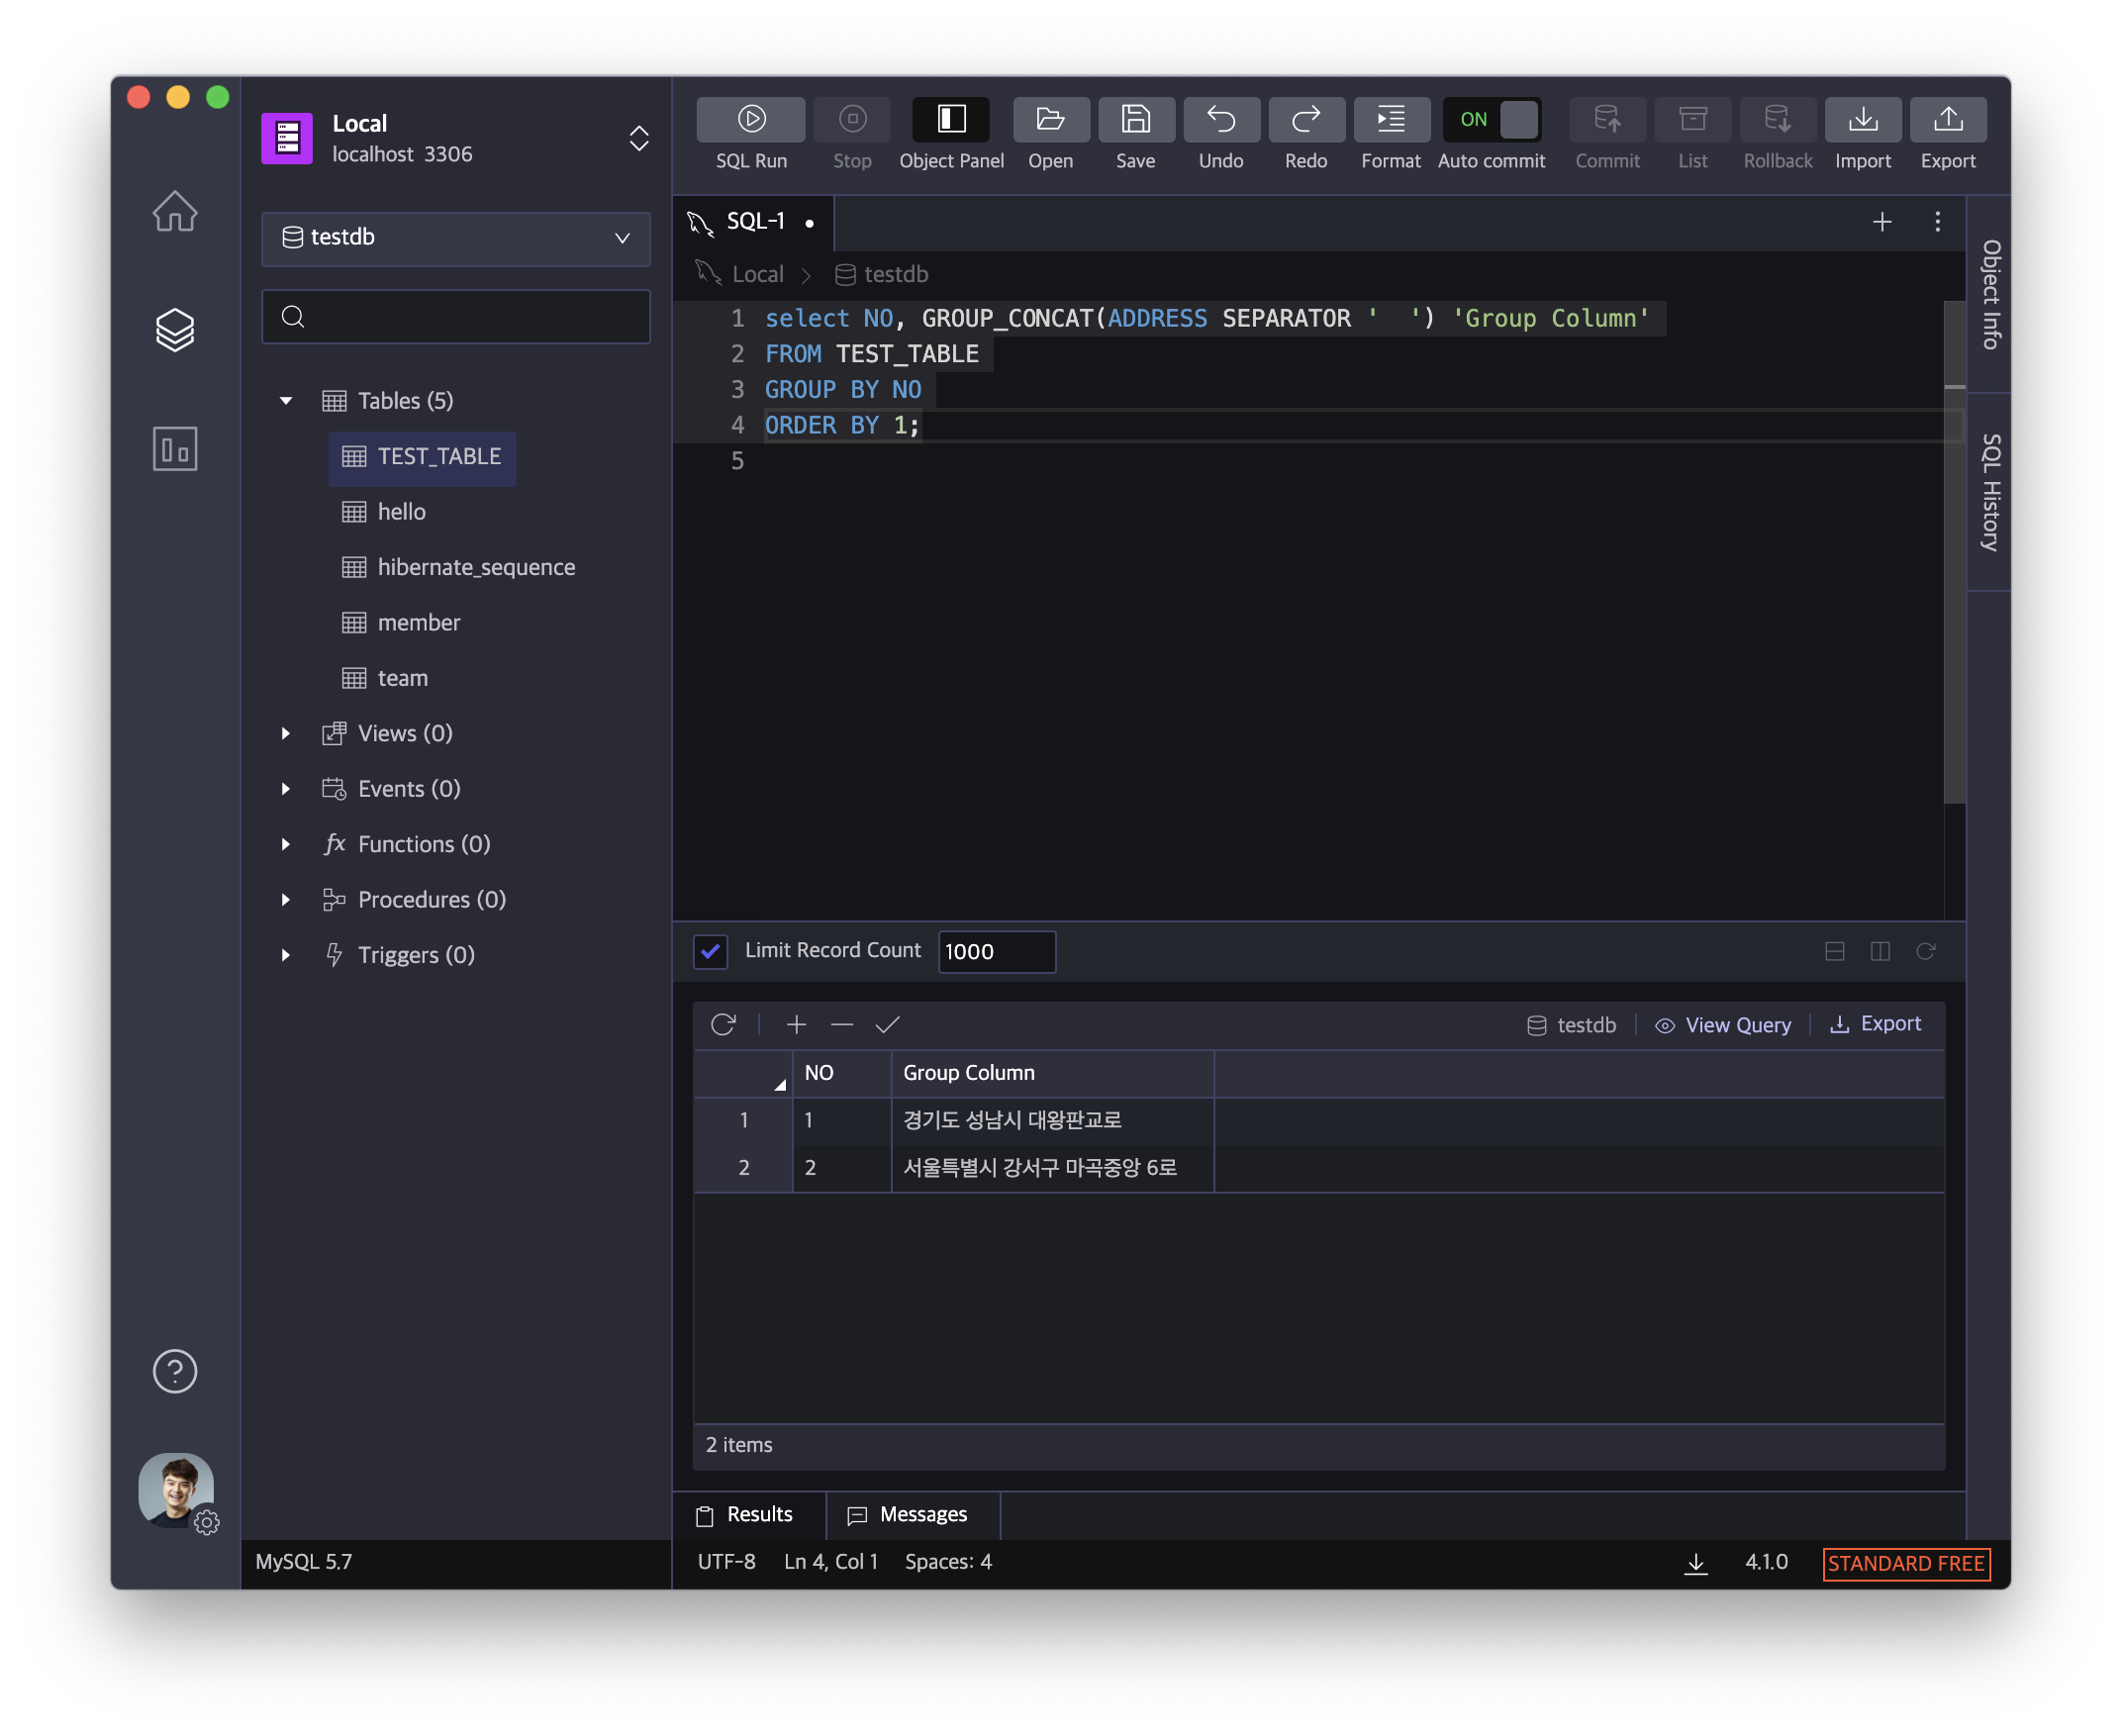Open the testdb database dropdown
Viewport: 2122px width, 1736px height.
pyautogui.click(x=456, y=238)
